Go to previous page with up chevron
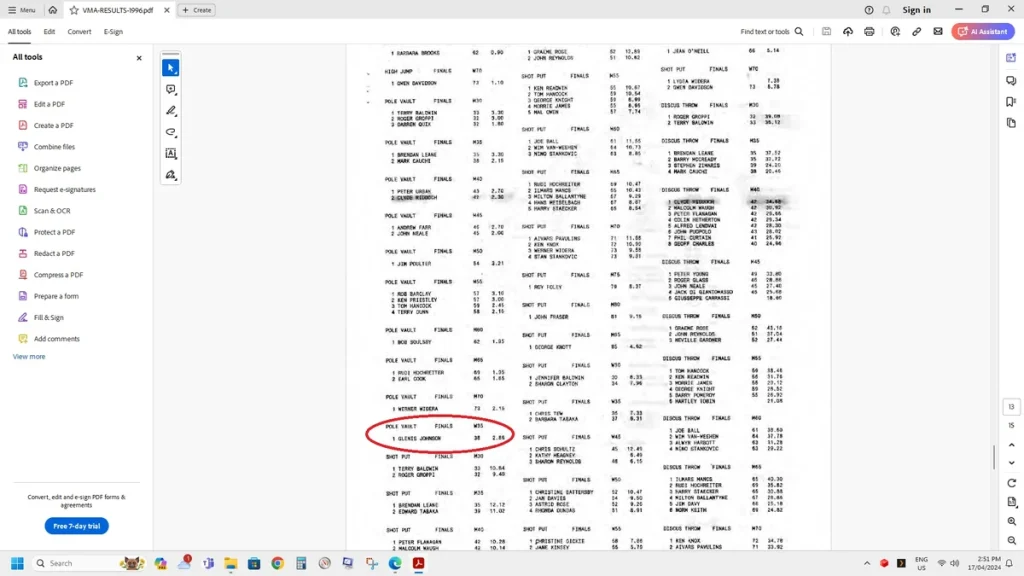Viewport: 1024px width, 576px height. (x=1012, y=445)
